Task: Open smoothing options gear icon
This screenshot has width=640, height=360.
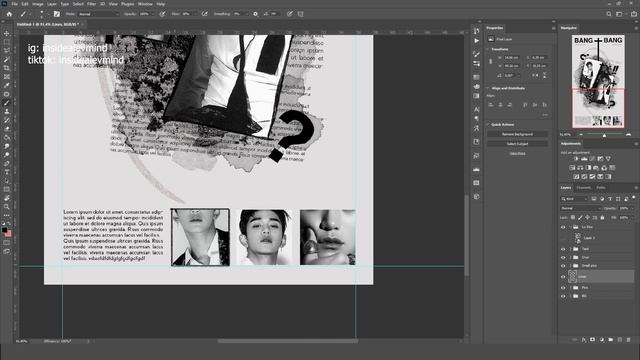Action: (x=256, y=14)
